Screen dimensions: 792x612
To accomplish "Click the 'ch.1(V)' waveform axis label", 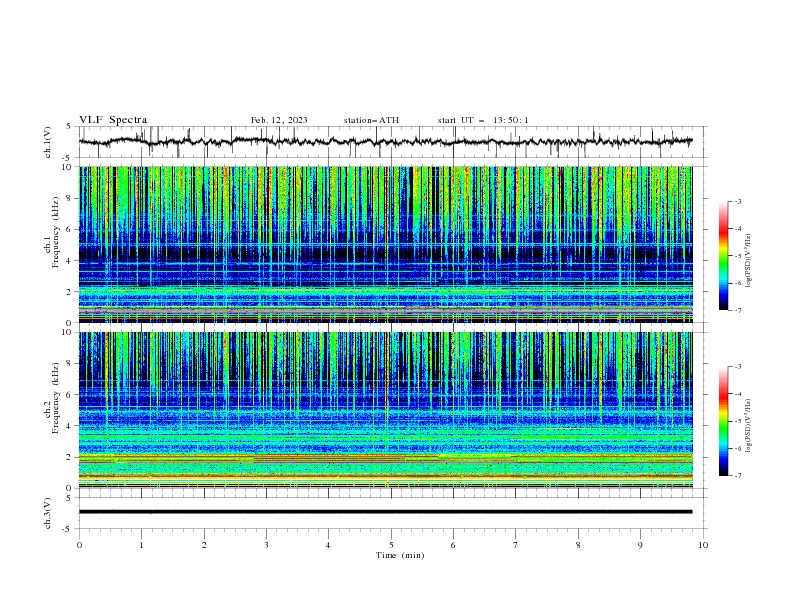I will [48, 142].
